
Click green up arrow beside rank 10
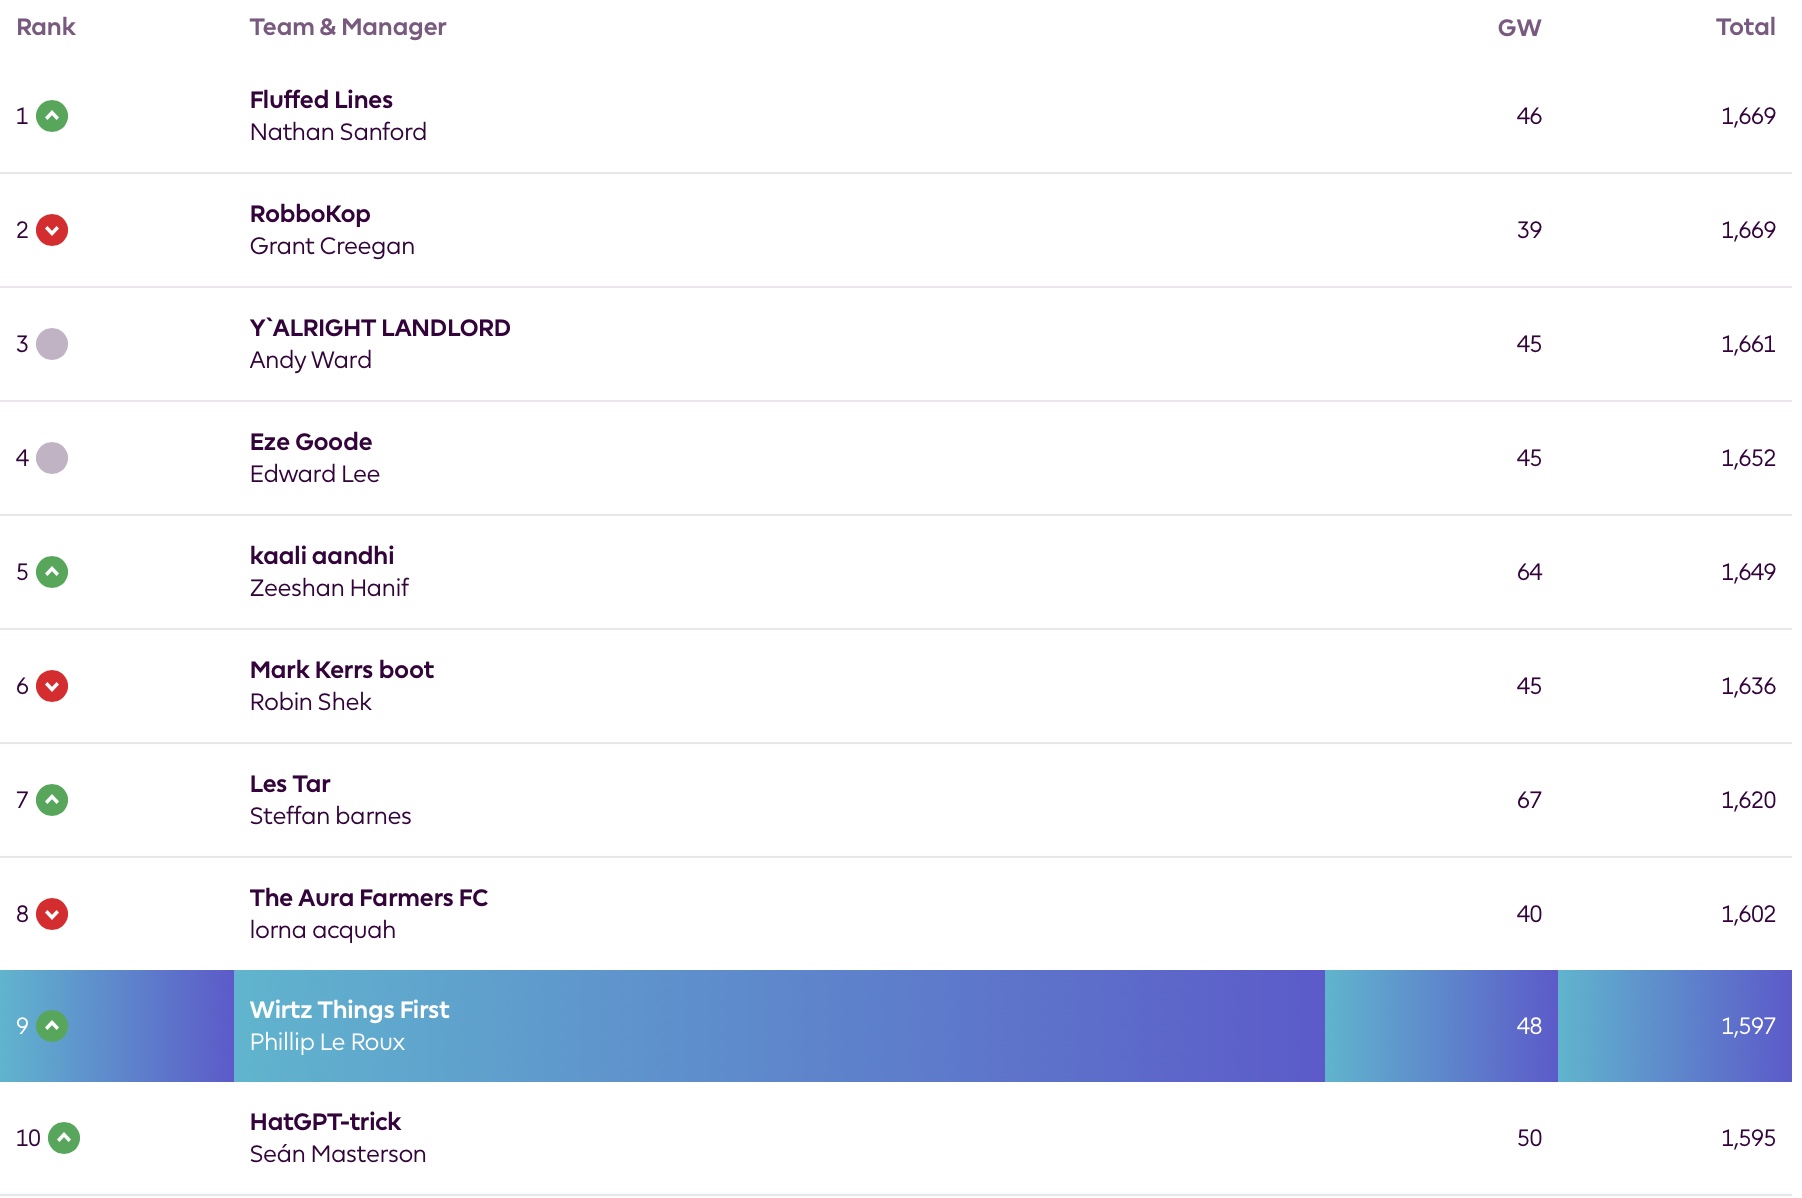click(64, 1138)
